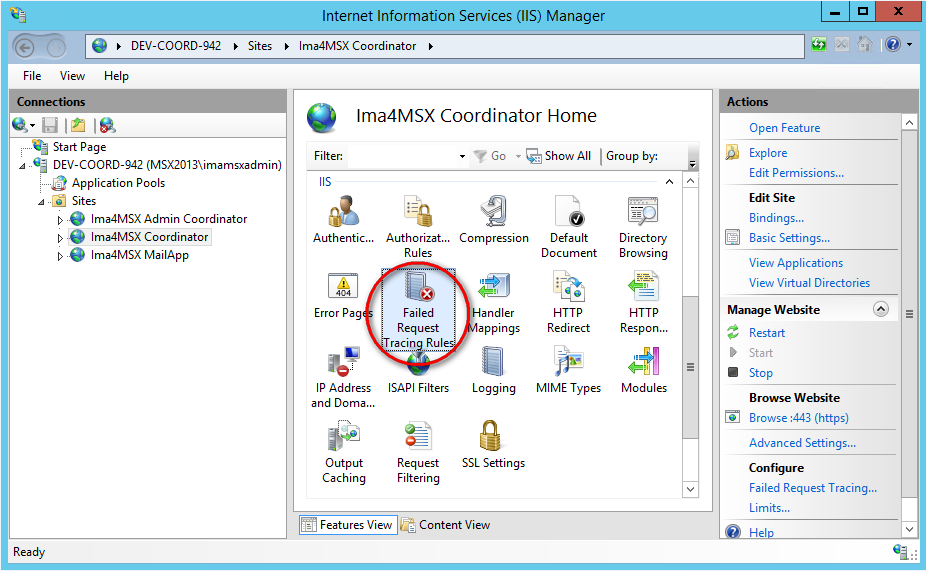The height and width of the screenshot is (571, 926).
Task: Open the Limits link
Action: point(769,507)
